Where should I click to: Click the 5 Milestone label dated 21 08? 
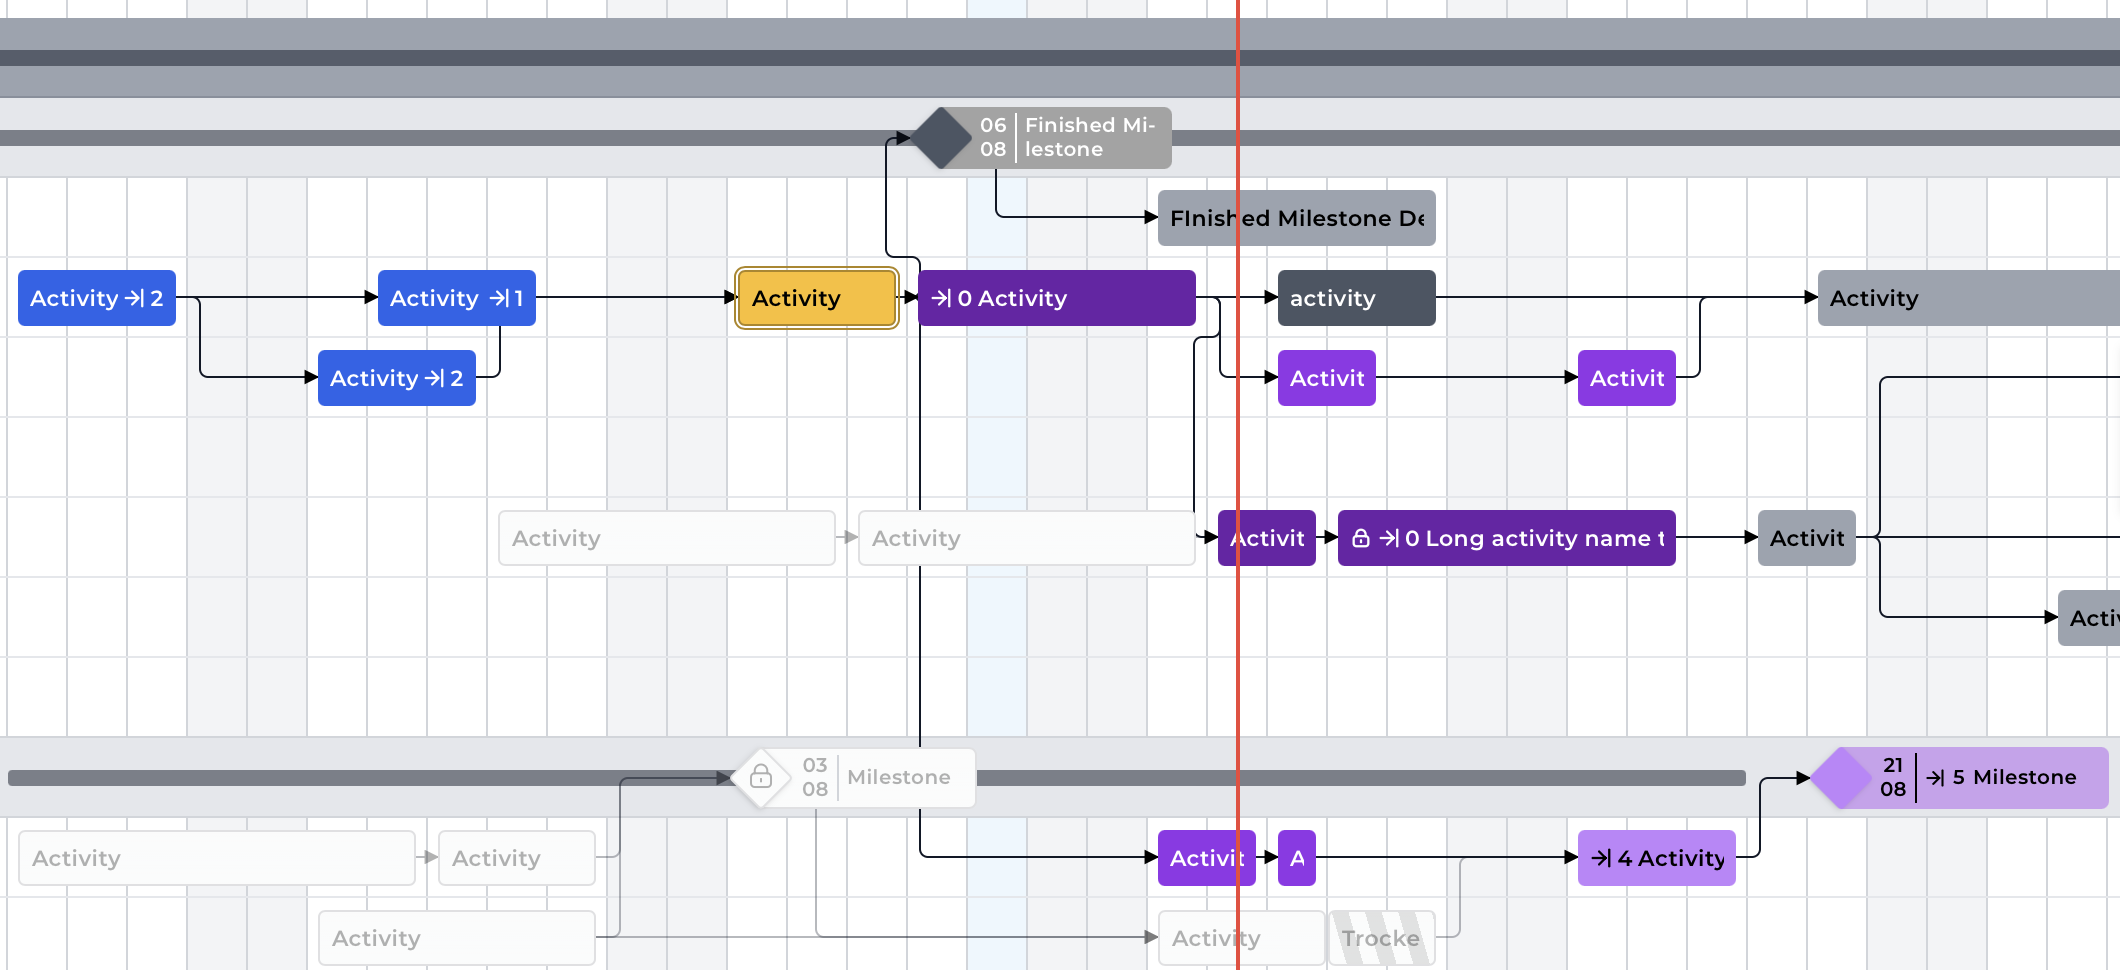[x=2014, y=777]
